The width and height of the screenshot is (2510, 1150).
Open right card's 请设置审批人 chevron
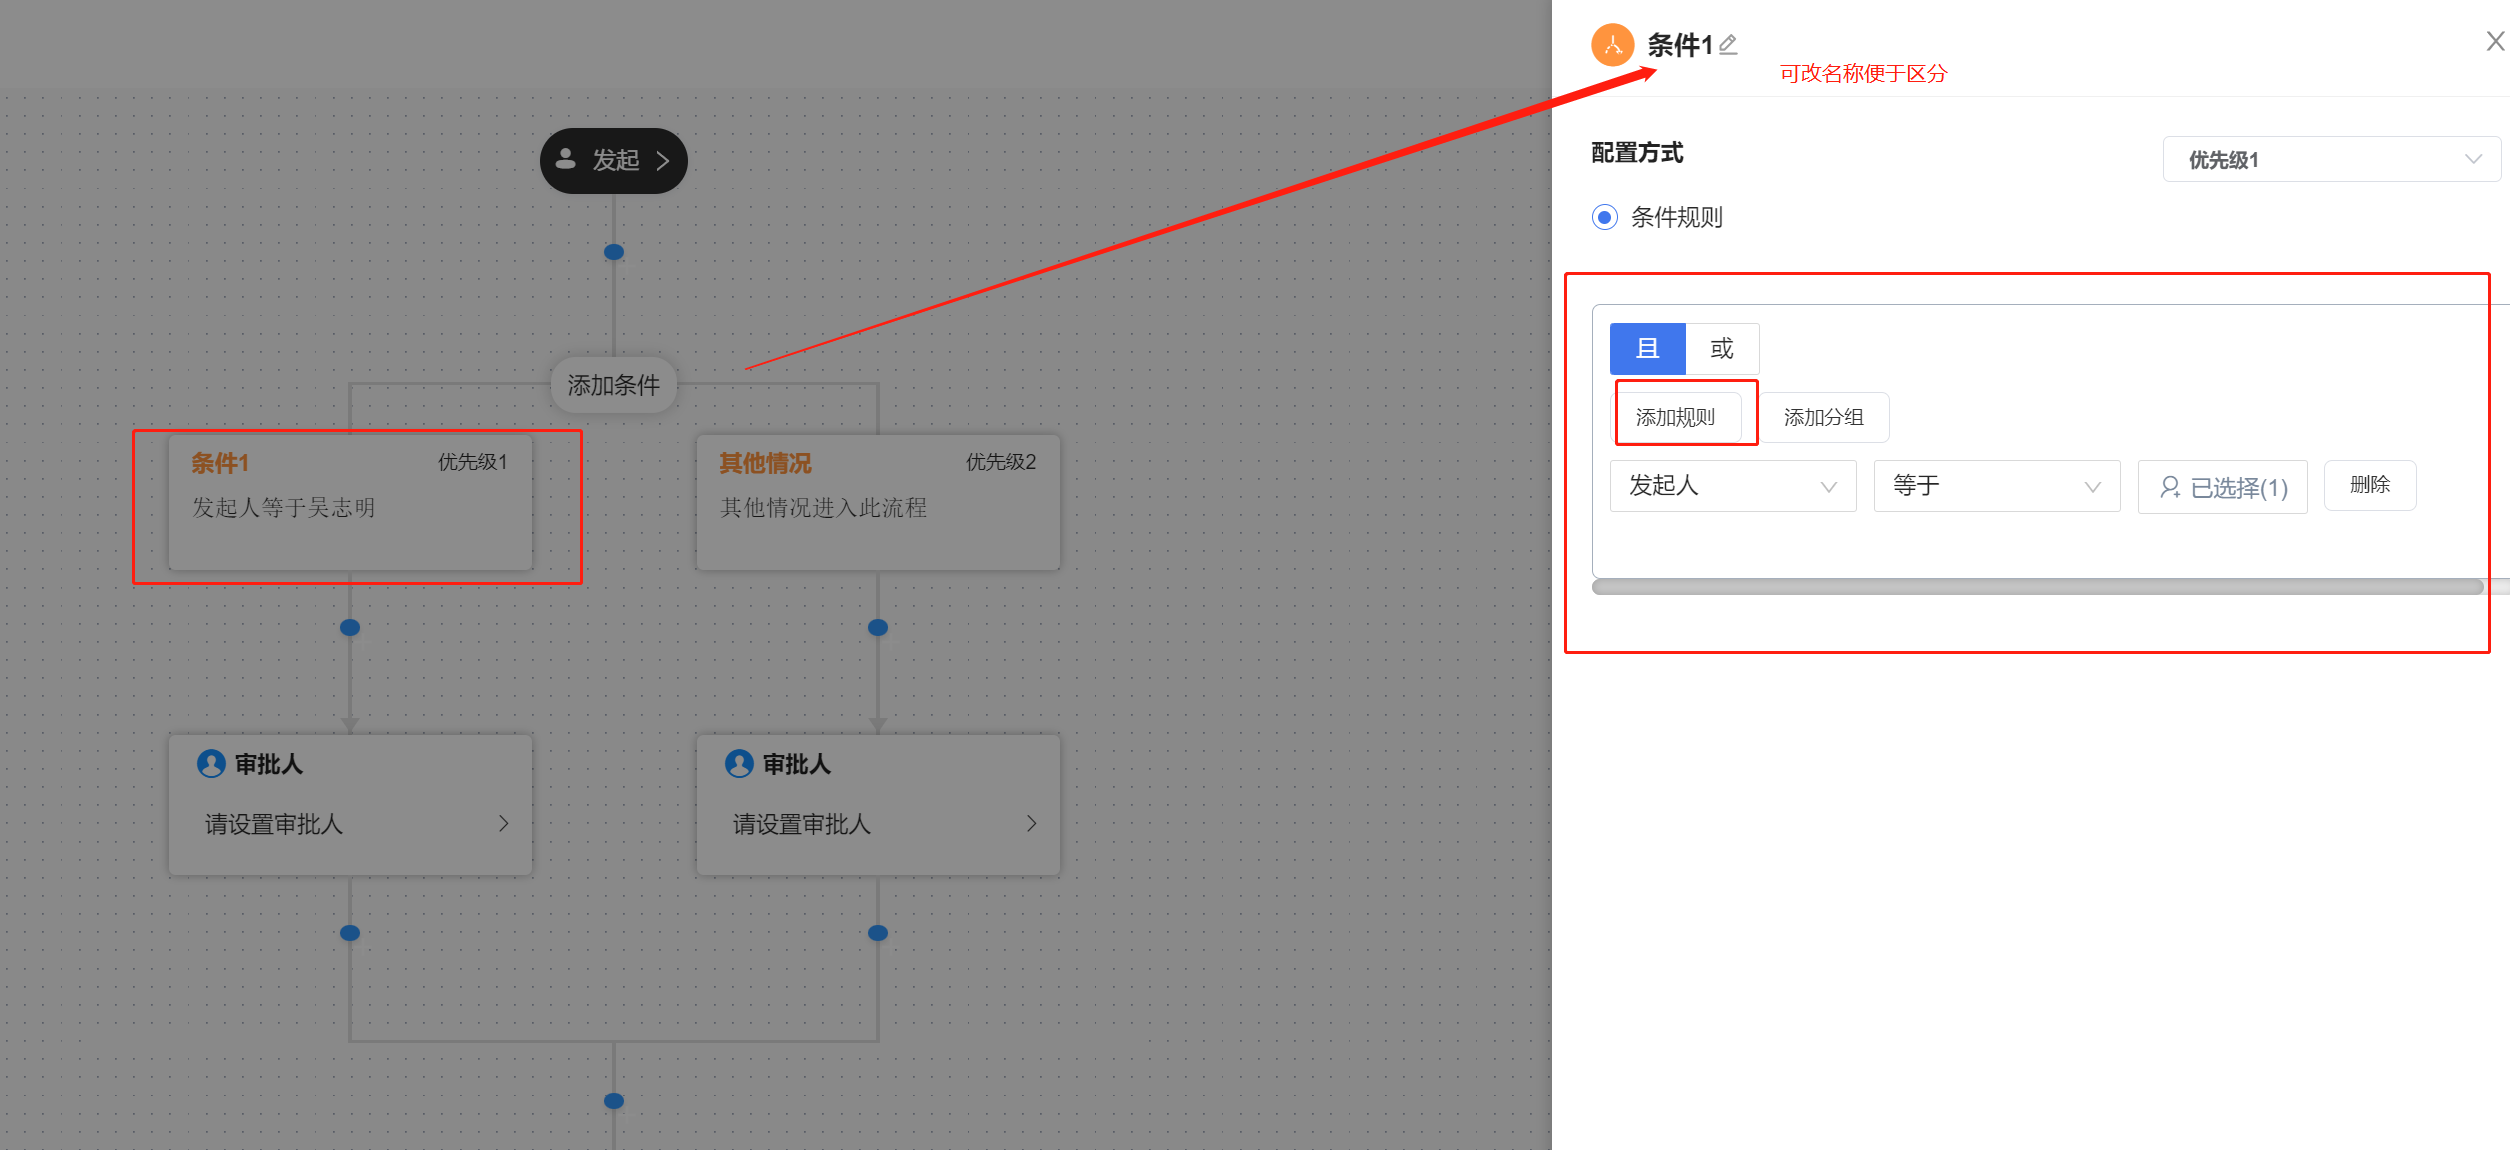1031,824
